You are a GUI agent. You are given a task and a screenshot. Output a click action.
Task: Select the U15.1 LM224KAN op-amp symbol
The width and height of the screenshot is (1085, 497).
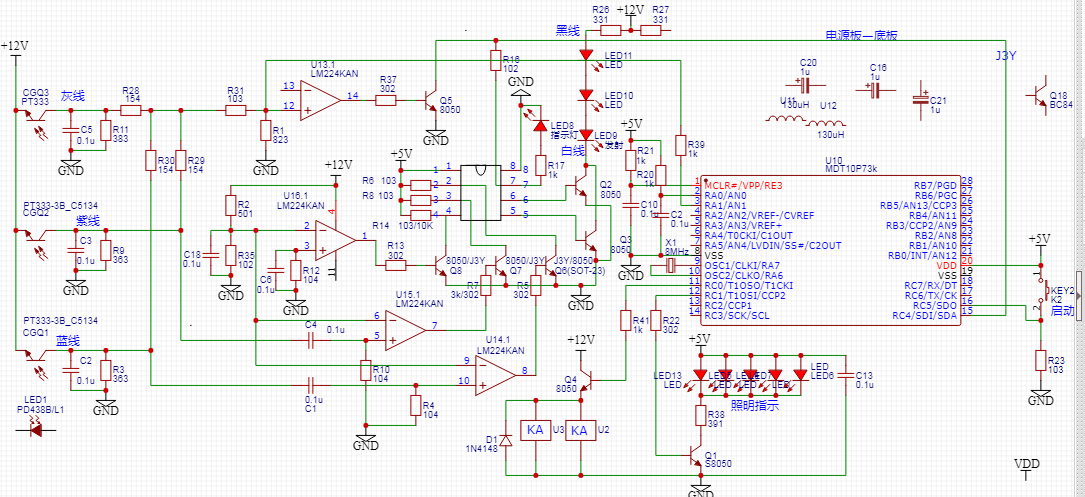pyautogui.click(x=405, y=328)
